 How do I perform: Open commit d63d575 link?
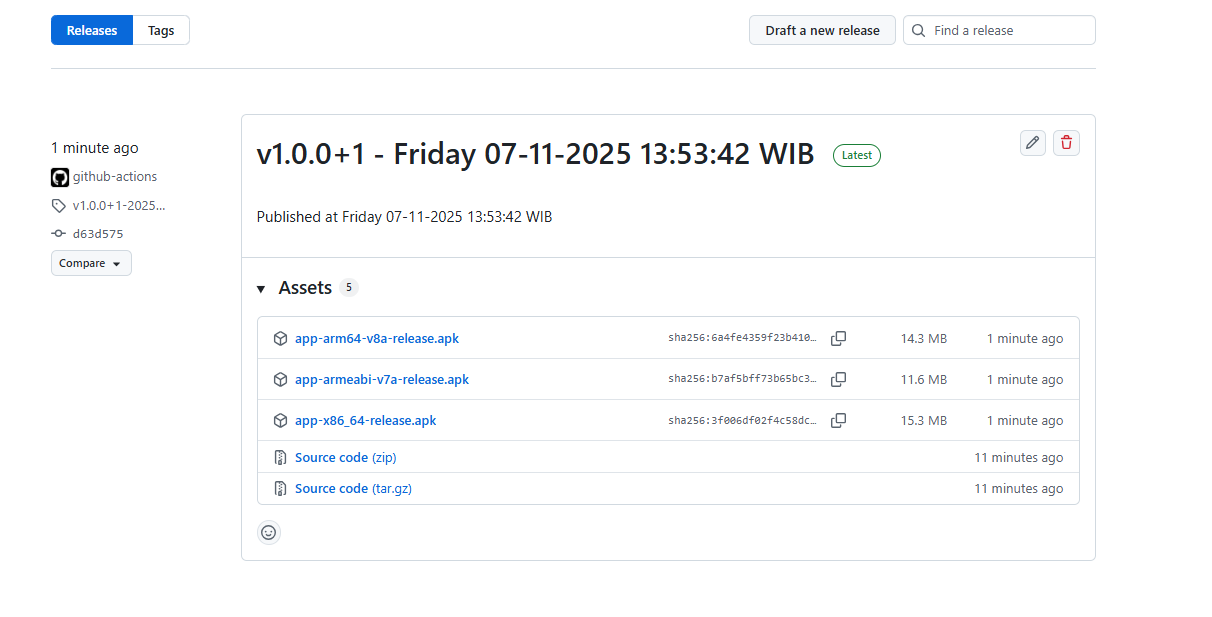pyautogui.click(x=98, y=234)
